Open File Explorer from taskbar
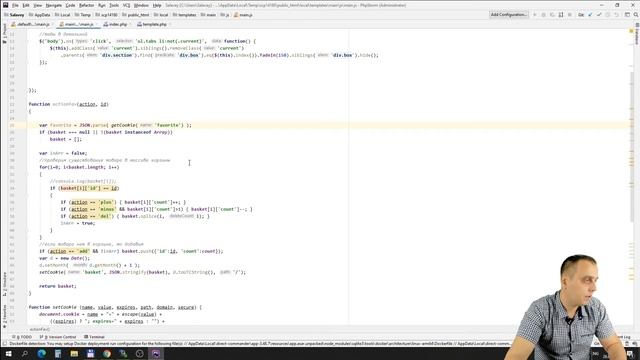The height and width of the screenshot is (360, 640). pos(74,353)
